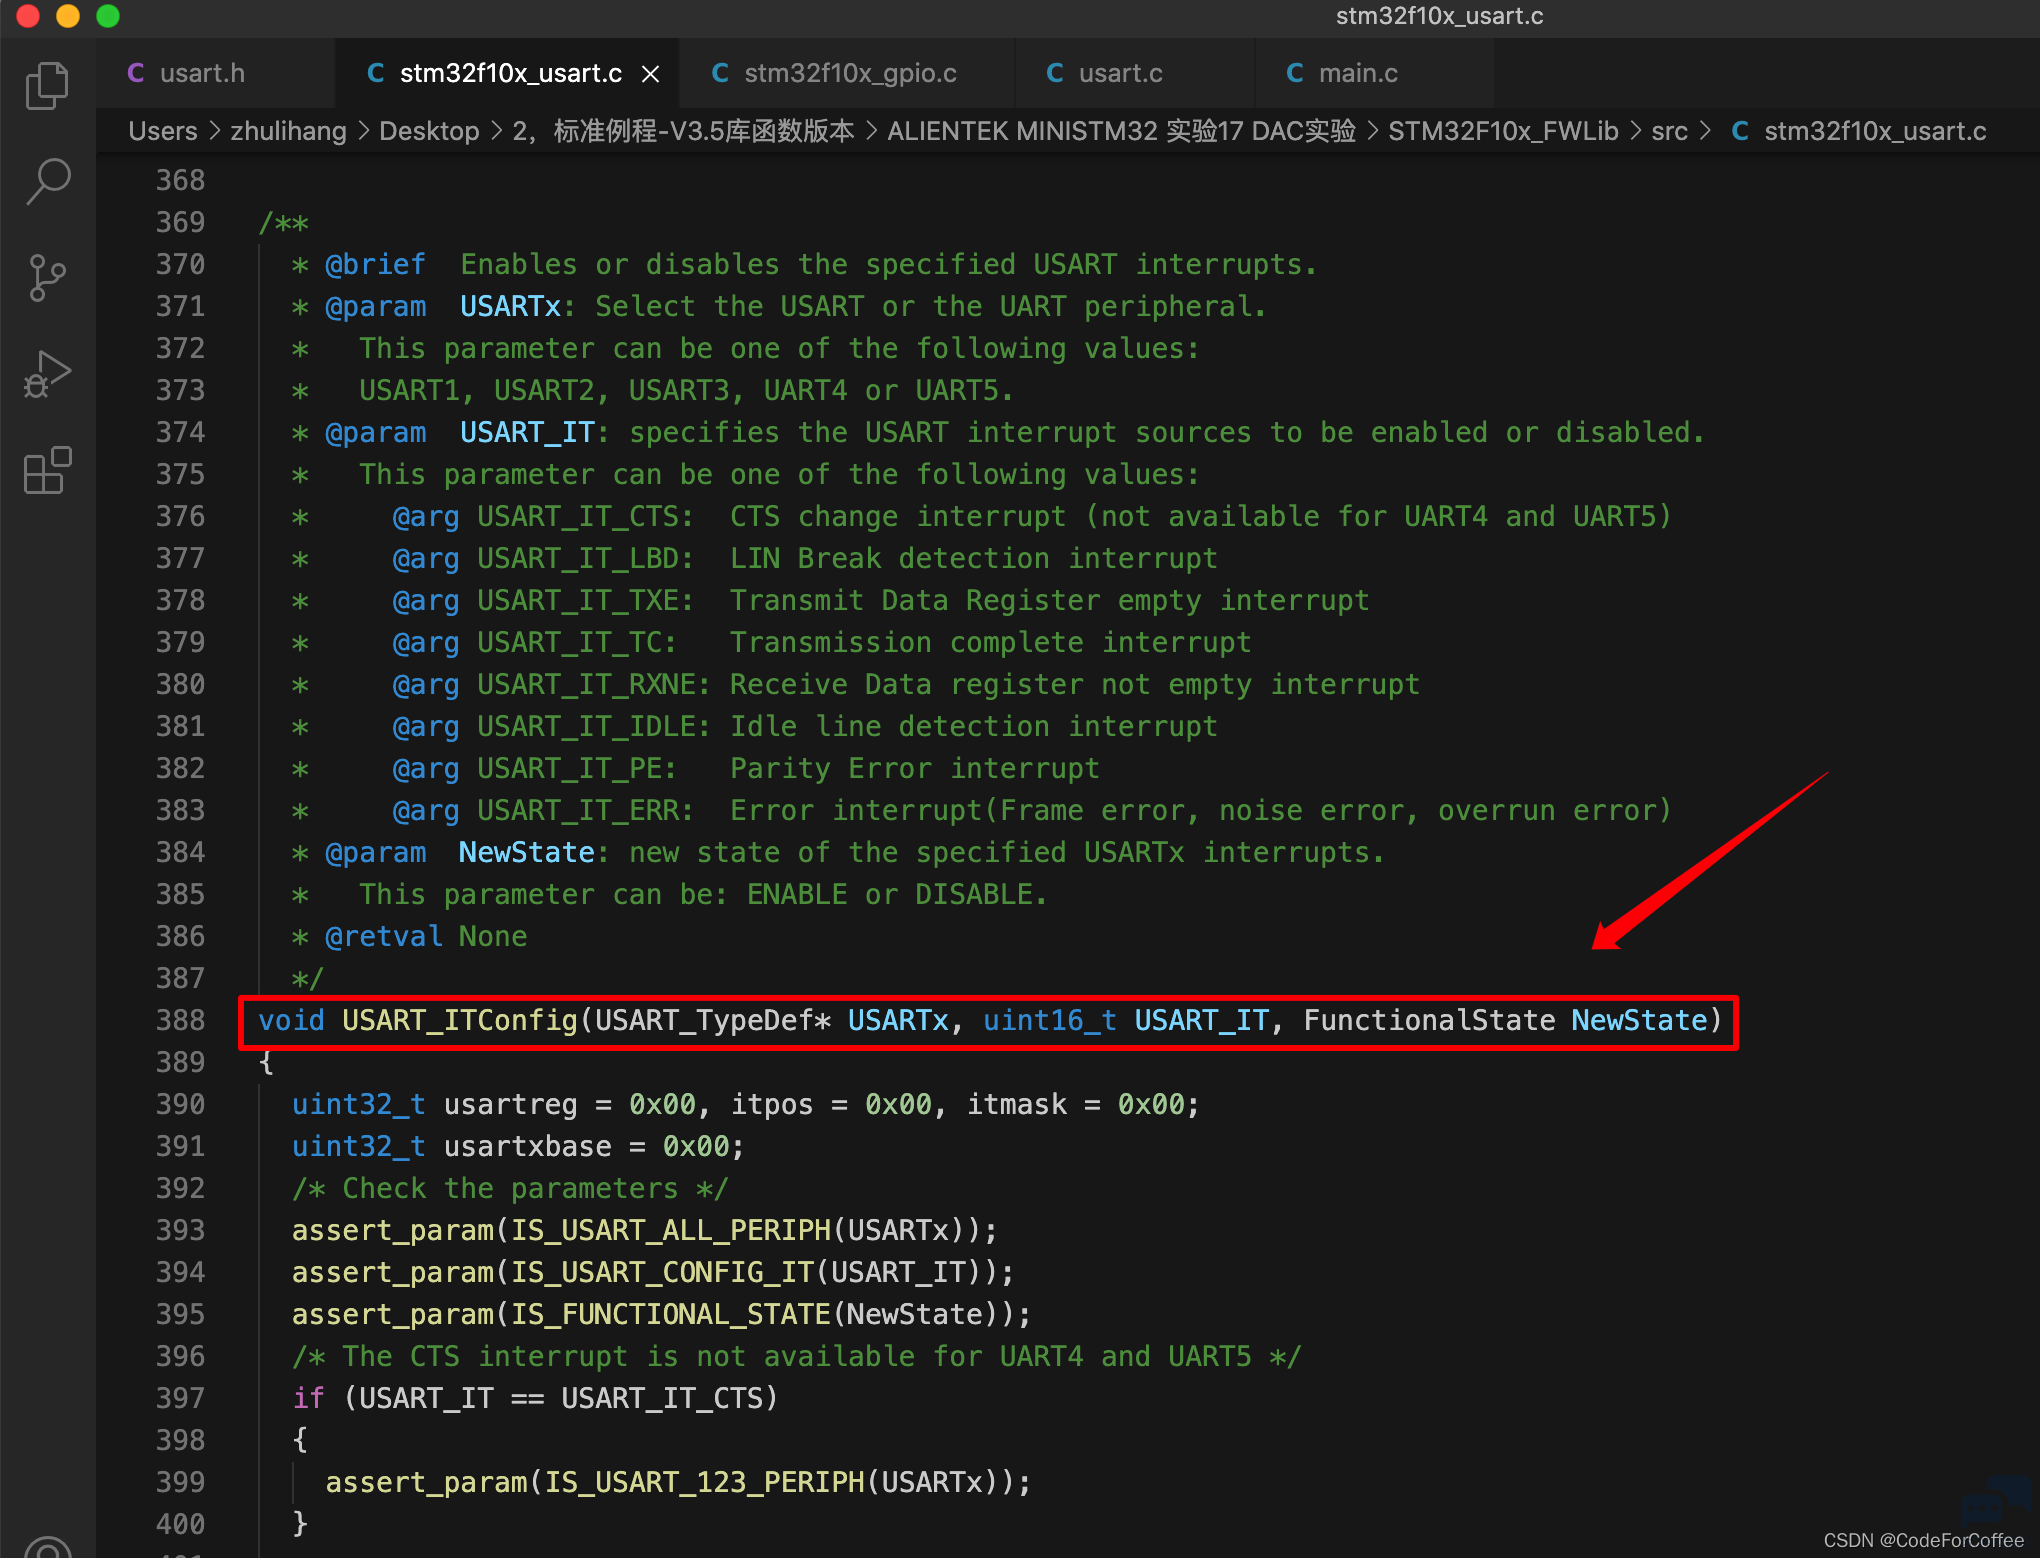Open the Search magnifier in activity bar
The height and width of the screenshot is (1558, 2040).
coord(47,182)
